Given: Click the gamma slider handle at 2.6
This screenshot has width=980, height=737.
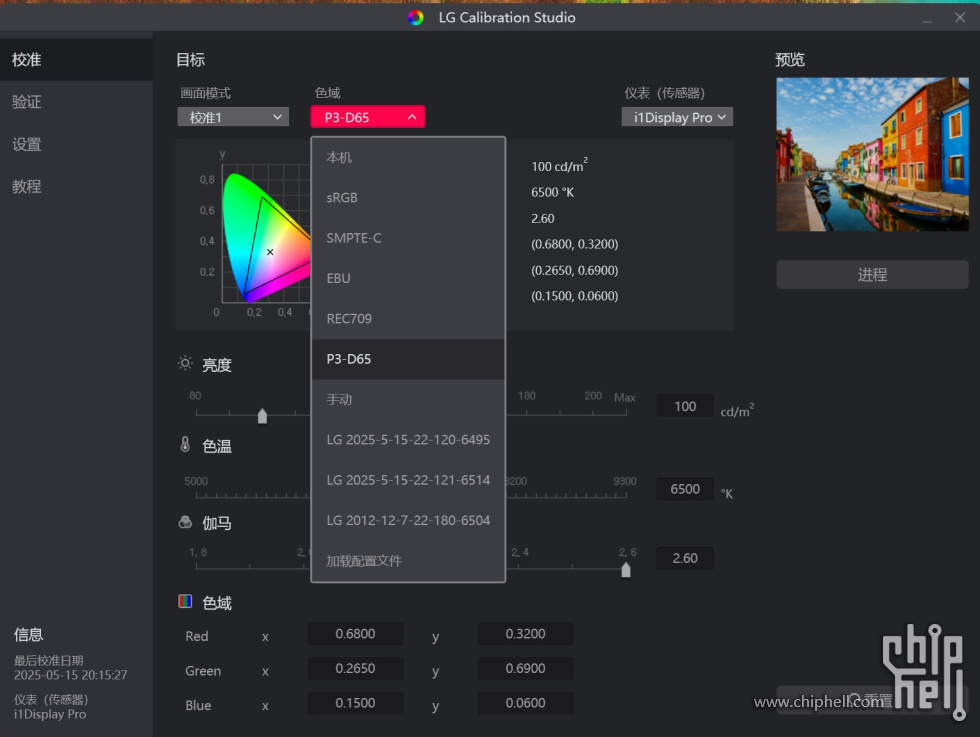Looking at the screenshot, I should 626,570.
